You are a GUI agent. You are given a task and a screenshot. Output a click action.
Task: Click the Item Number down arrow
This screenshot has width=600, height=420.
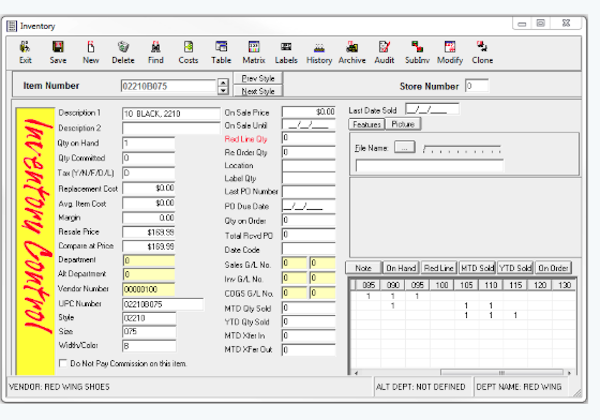223,90
